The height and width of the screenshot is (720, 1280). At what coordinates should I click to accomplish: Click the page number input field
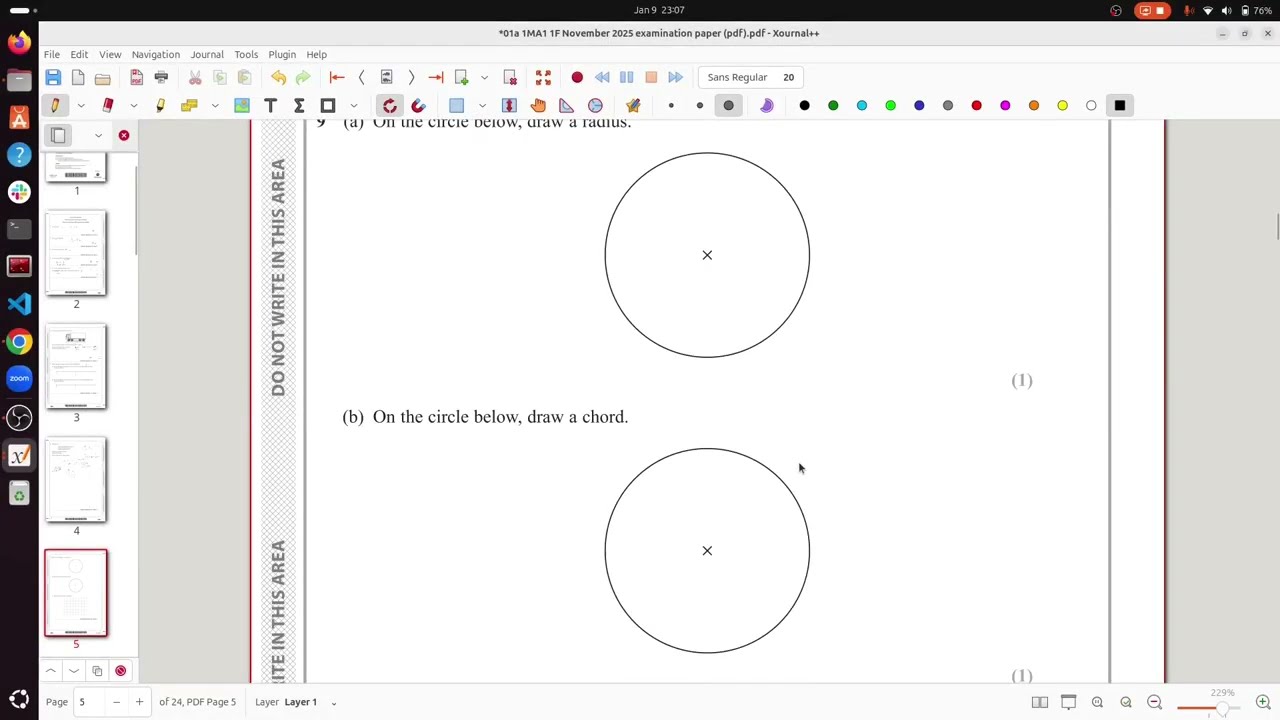coord(89,702)
